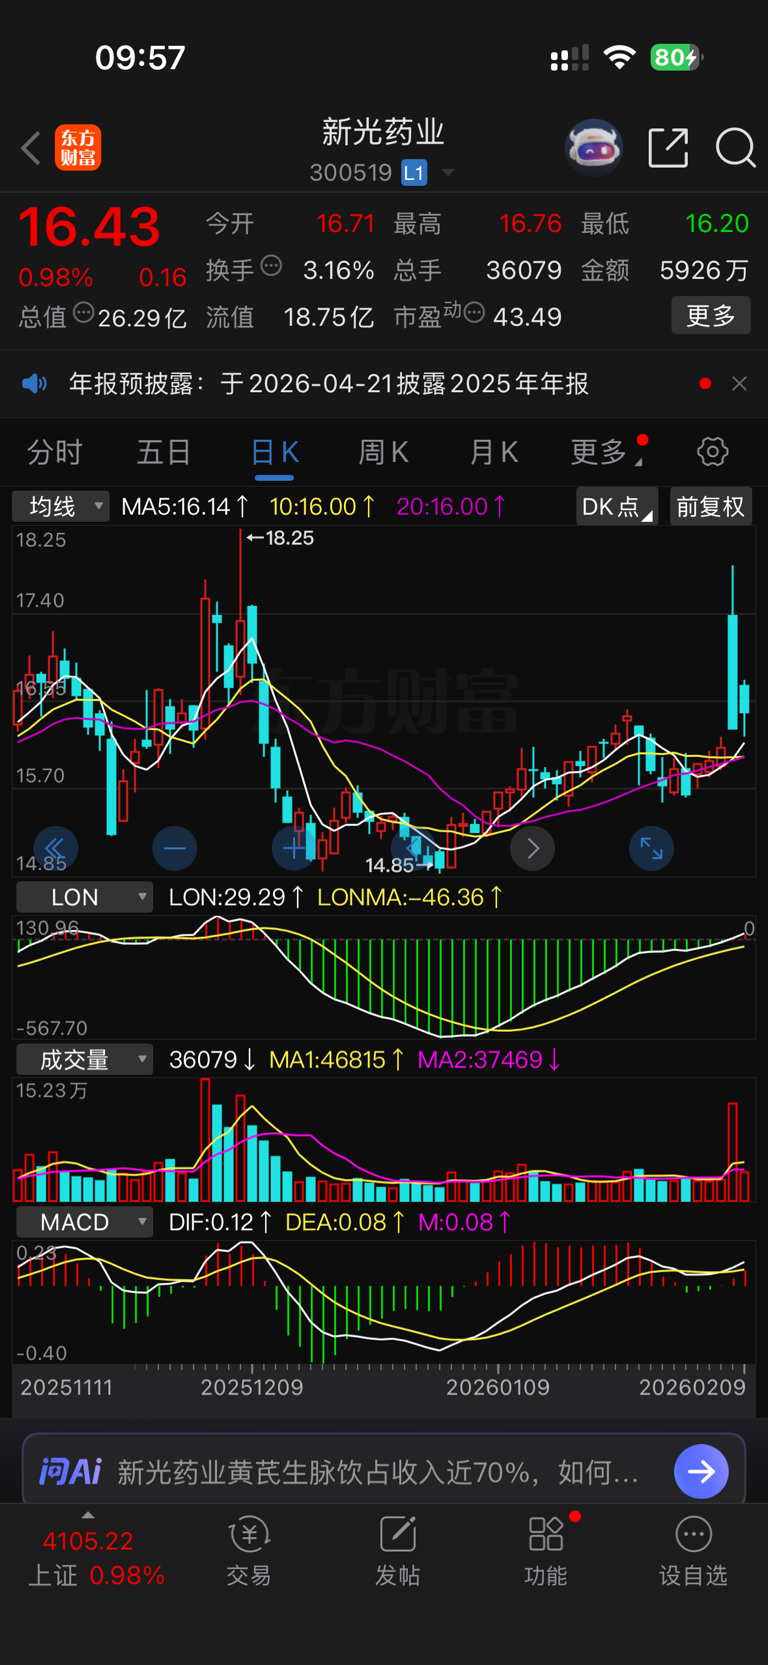Move chart right with arrow button
Screen dimensions: 769x1665
click(x=532, y=848)
